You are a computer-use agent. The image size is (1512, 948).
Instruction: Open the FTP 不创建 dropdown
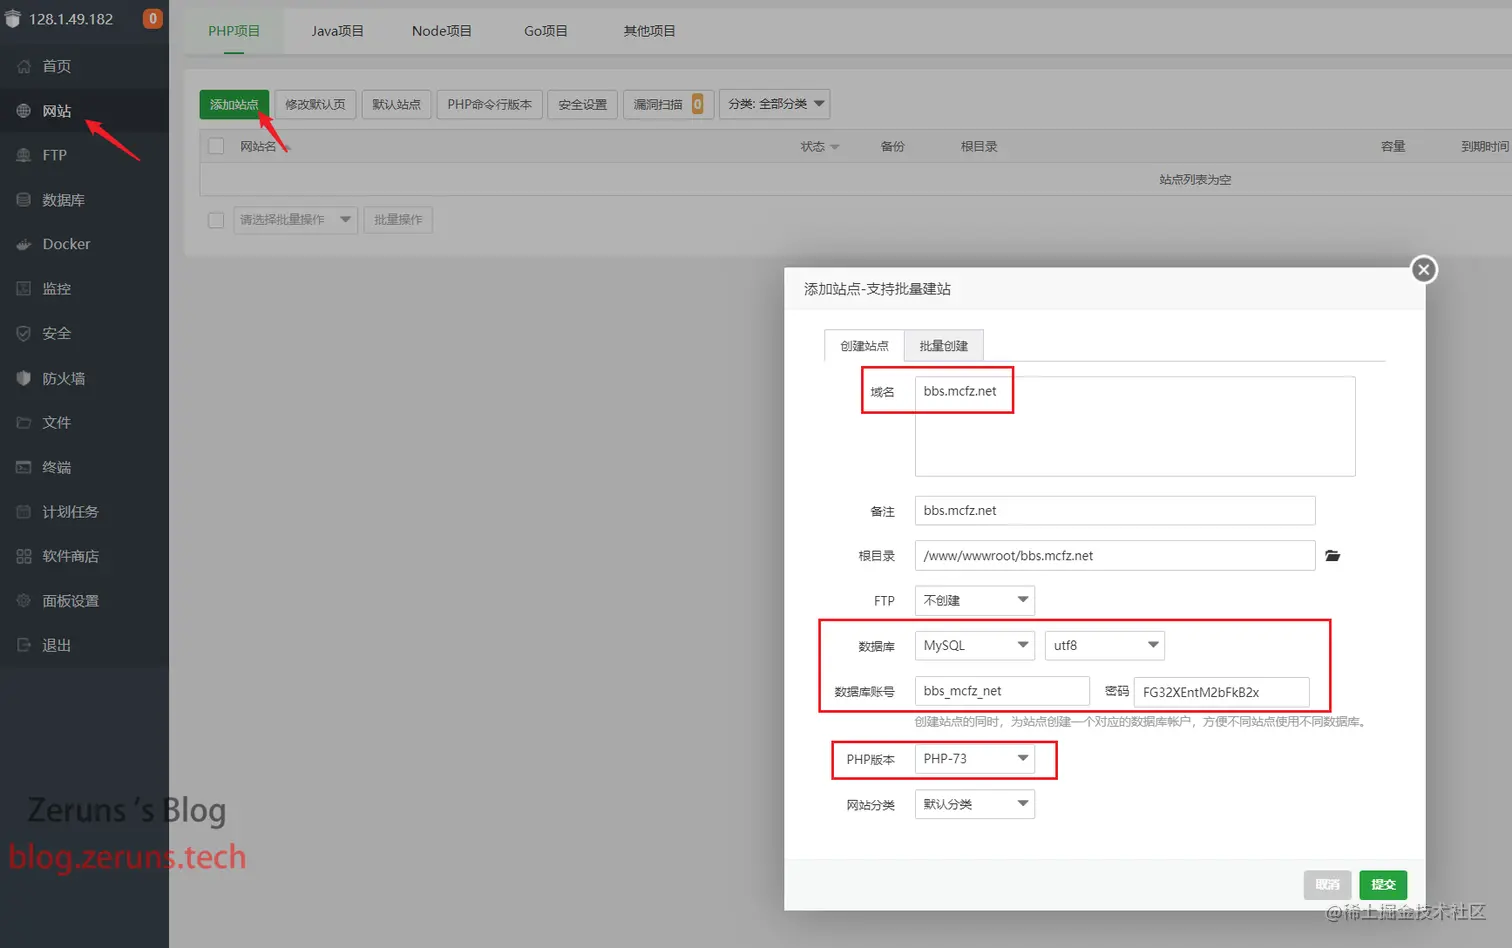click(975, 600)
